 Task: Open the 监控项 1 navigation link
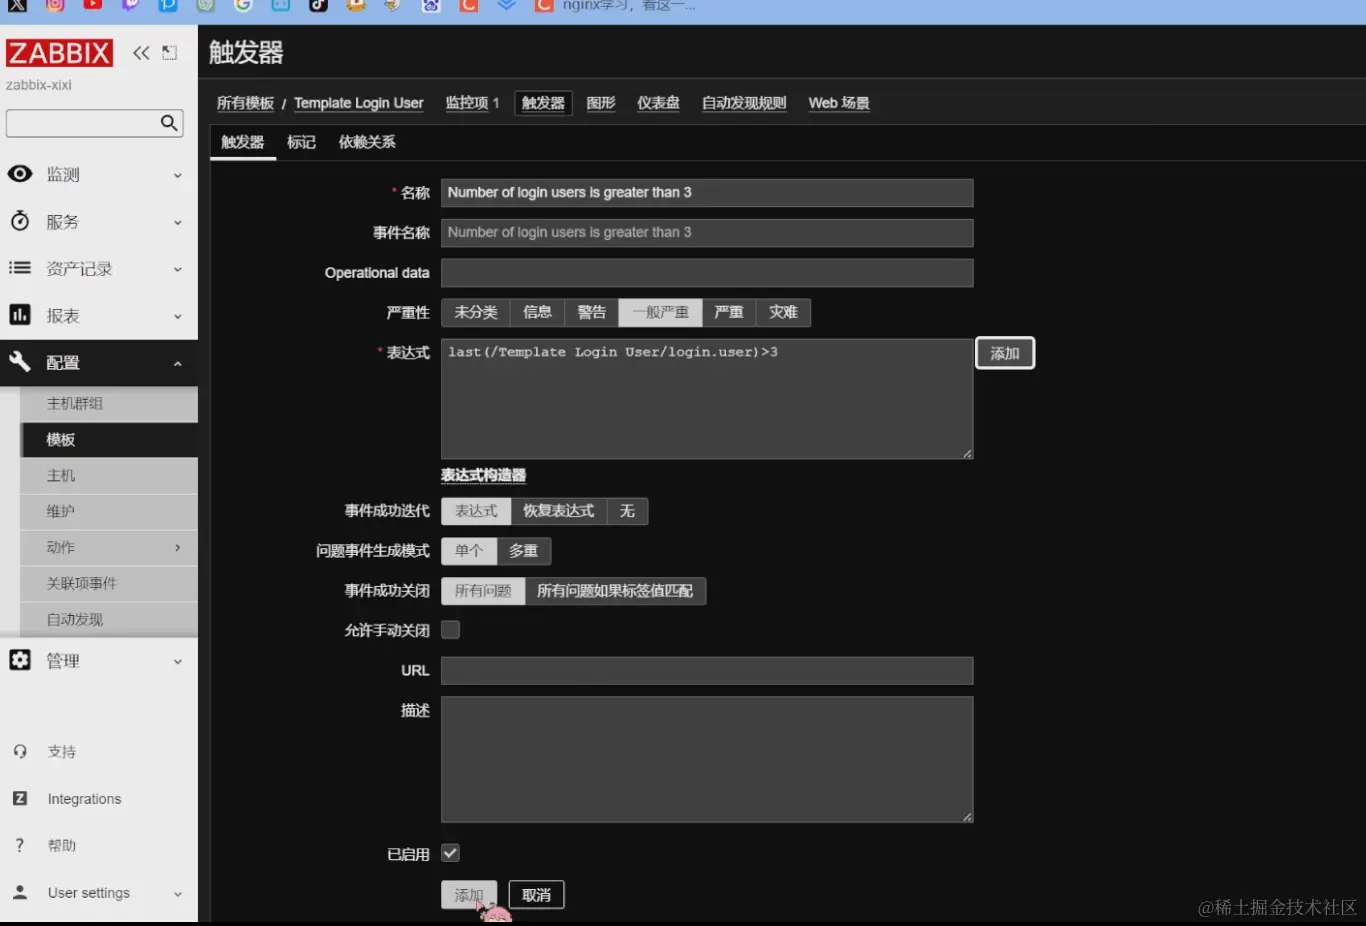[x=472, y=103]
